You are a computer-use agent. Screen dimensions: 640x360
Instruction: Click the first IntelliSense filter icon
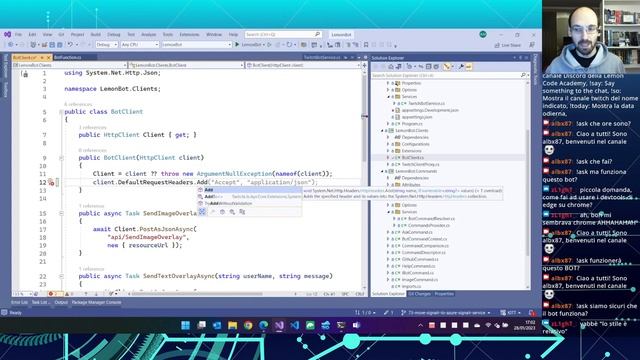coord(202,211)
